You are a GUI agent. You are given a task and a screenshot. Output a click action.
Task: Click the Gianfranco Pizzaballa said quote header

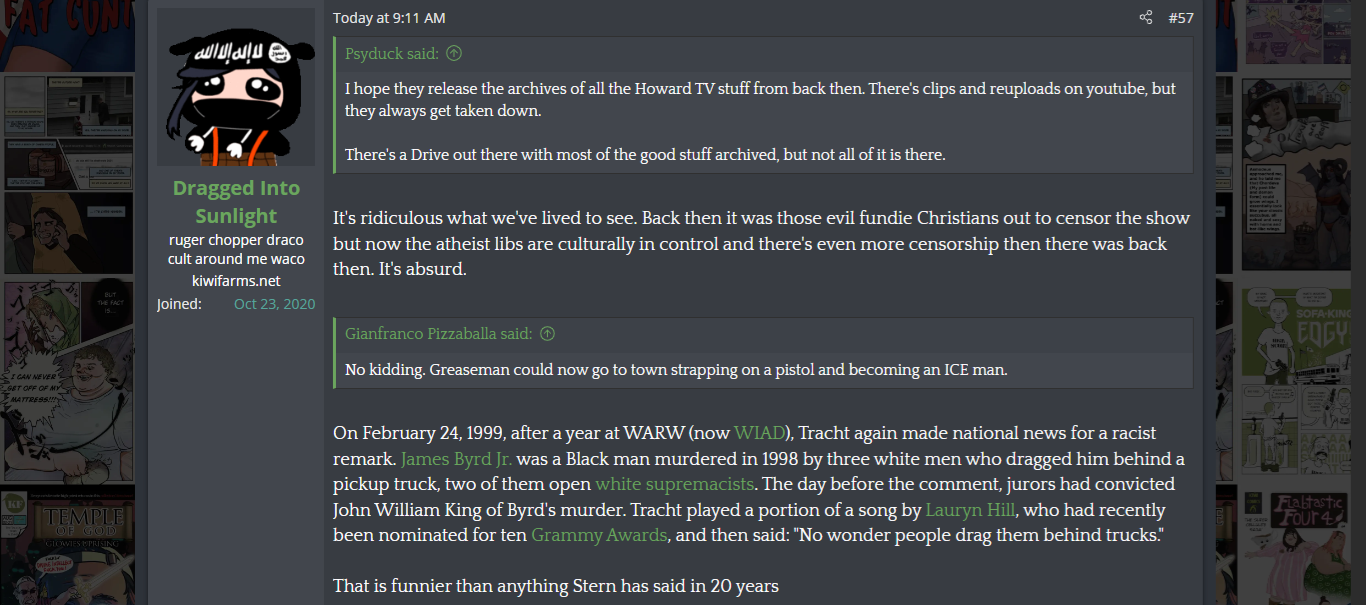(439, 334)
